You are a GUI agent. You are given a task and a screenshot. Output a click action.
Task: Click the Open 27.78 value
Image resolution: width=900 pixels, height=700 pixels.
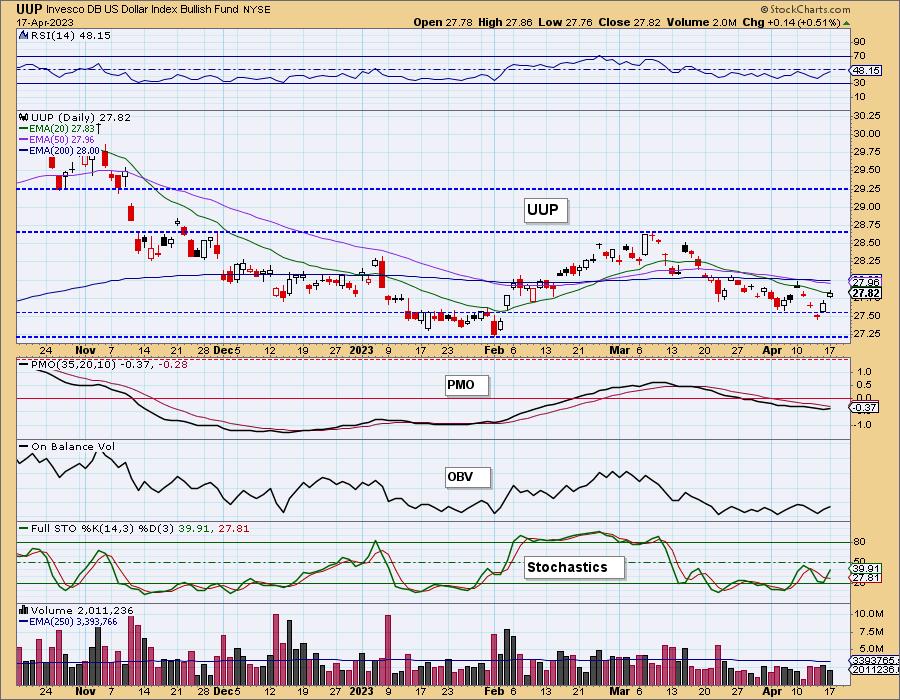pyautogui.click(x=443, y=22)
